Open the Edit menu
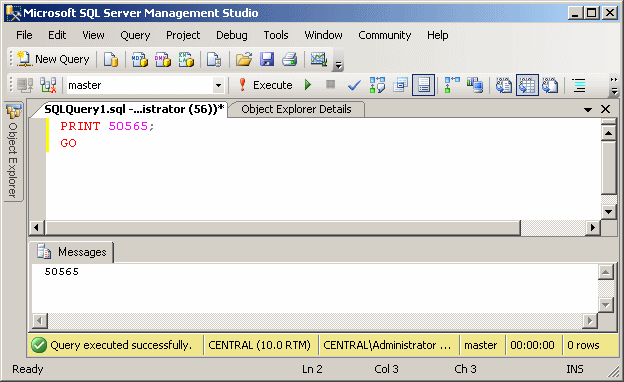This screenshot has width=624, height=382. (x=57, y=35)
